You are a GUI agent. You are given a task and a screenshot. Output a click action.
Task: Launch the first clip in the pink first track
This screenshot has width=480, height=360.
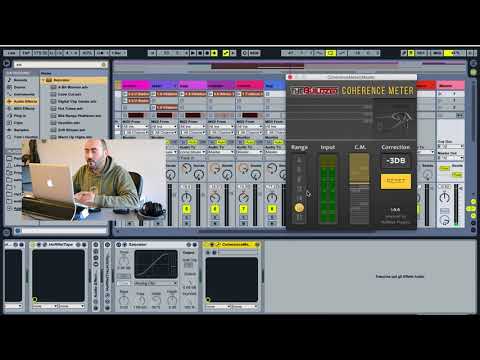pos(125,94)
